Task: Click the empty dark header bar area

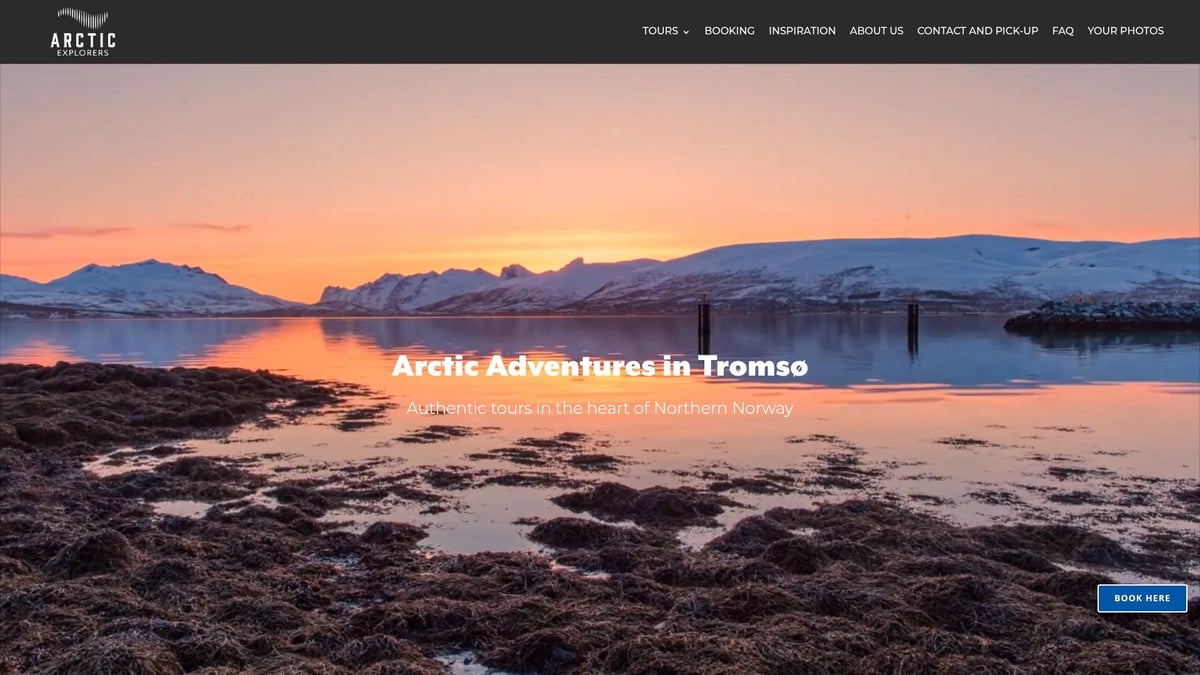Action: click(x=380, y=31)
